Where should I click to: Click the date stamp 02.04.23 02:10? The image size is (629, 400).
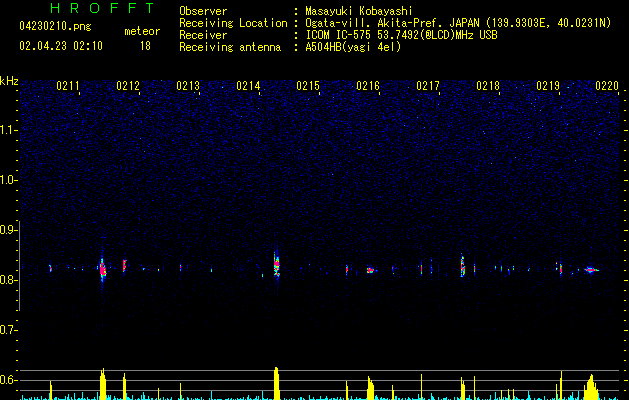[x=61, y=46]
